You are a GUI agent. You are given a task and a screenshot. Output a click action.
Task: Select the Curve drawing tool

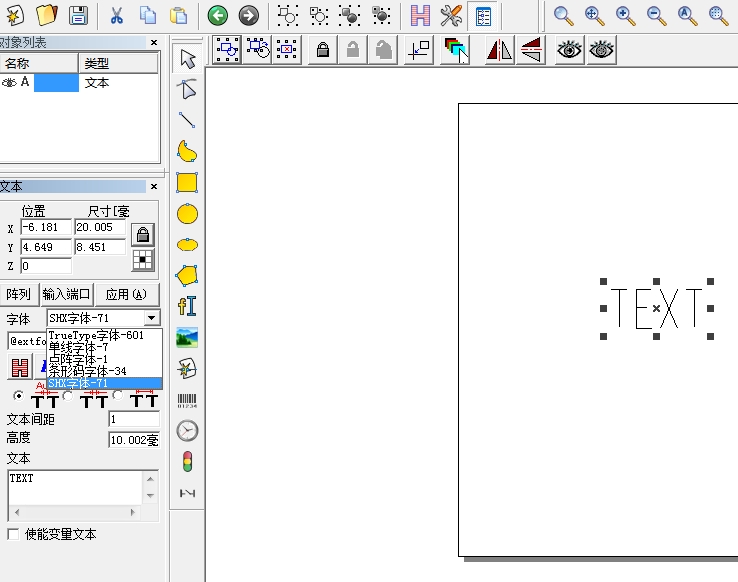(x=187, y=151)
